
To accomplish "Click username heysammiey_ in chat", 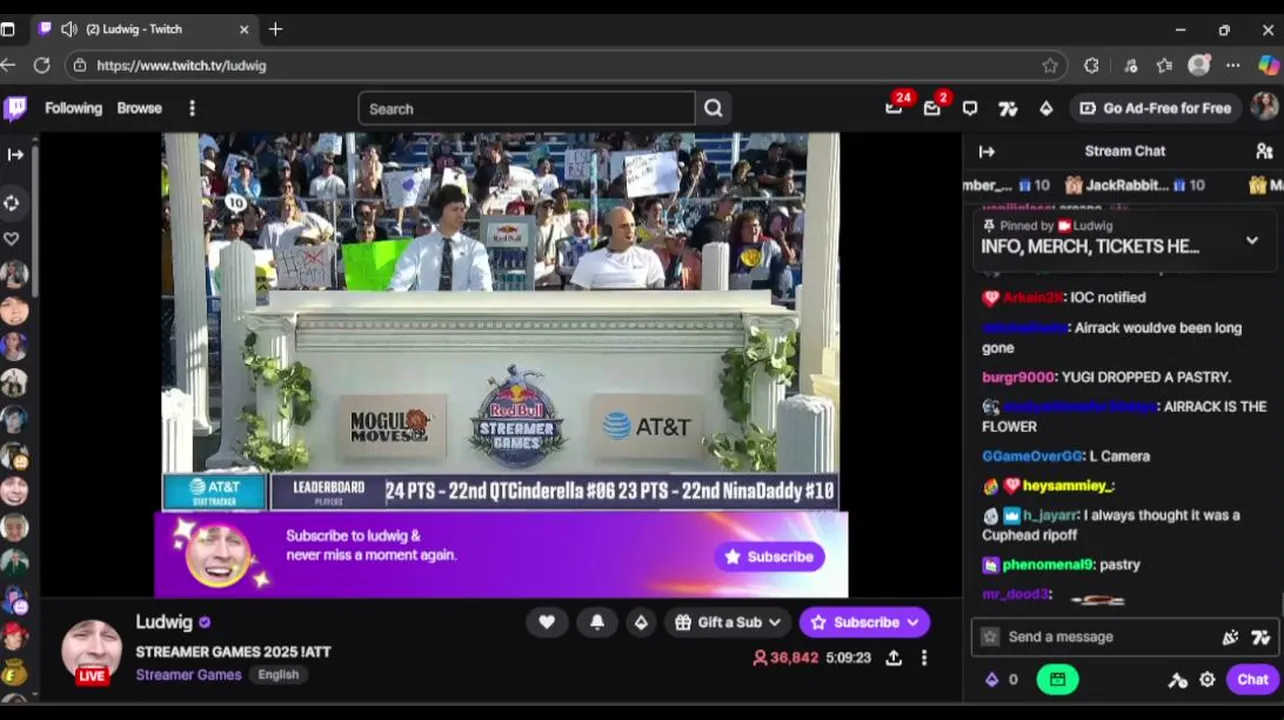I will [1066, 486].
